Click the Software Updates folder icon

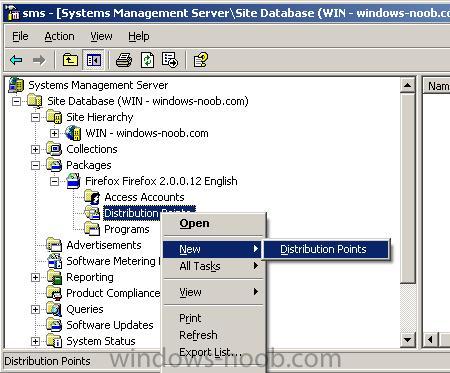coord(54,325)
